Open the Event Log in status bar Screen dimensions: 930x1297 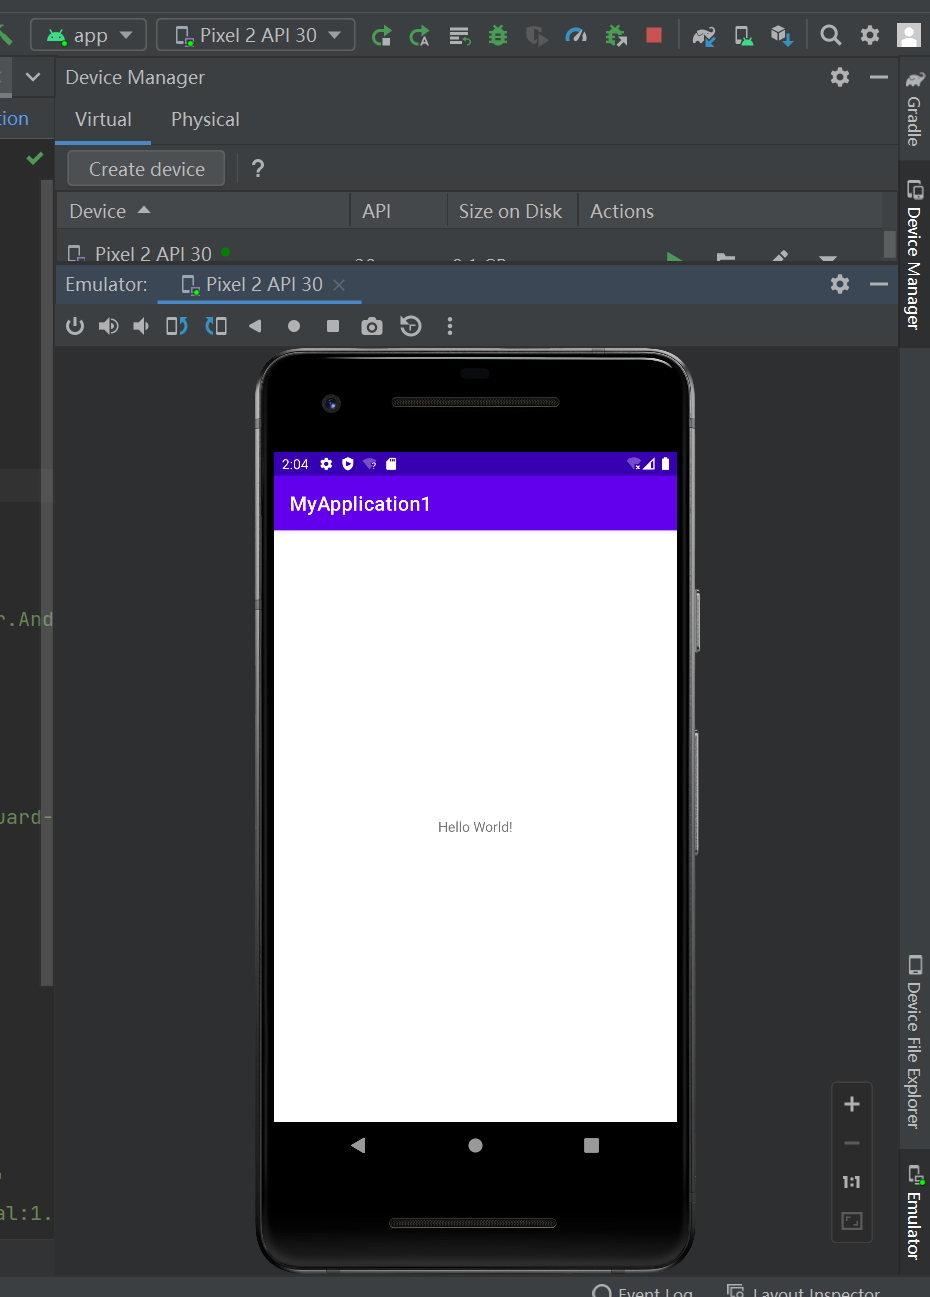pyautogui.click(x=643, y=1291)
